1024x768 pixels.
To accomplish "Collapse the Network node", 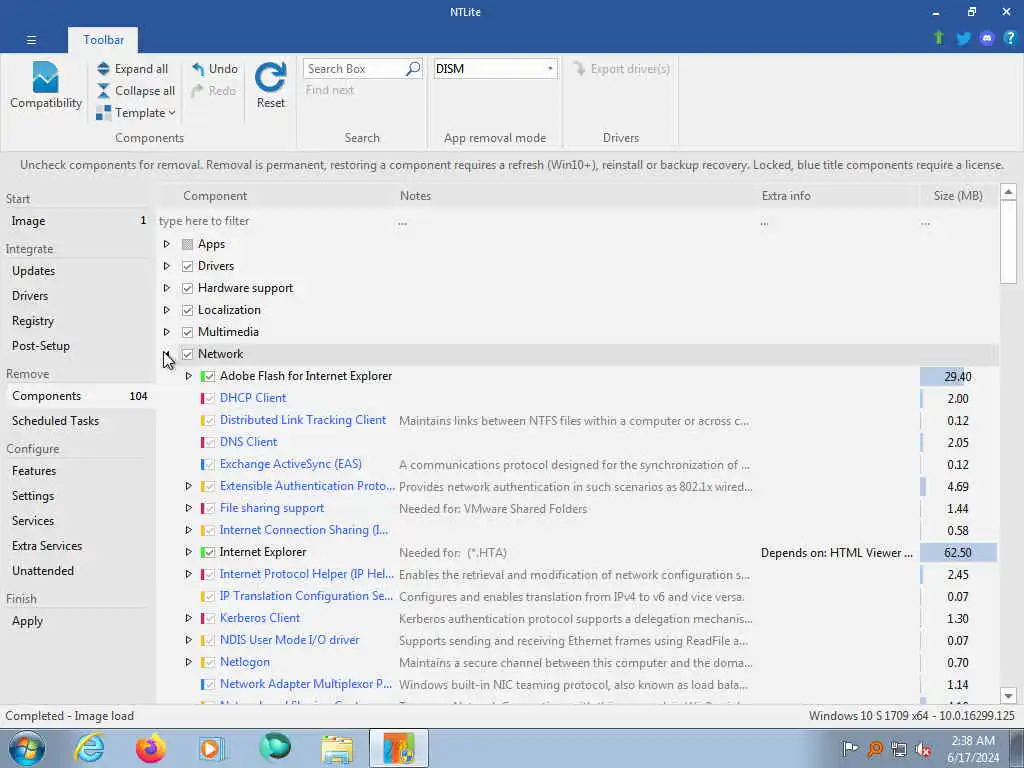I will [167, 354].
